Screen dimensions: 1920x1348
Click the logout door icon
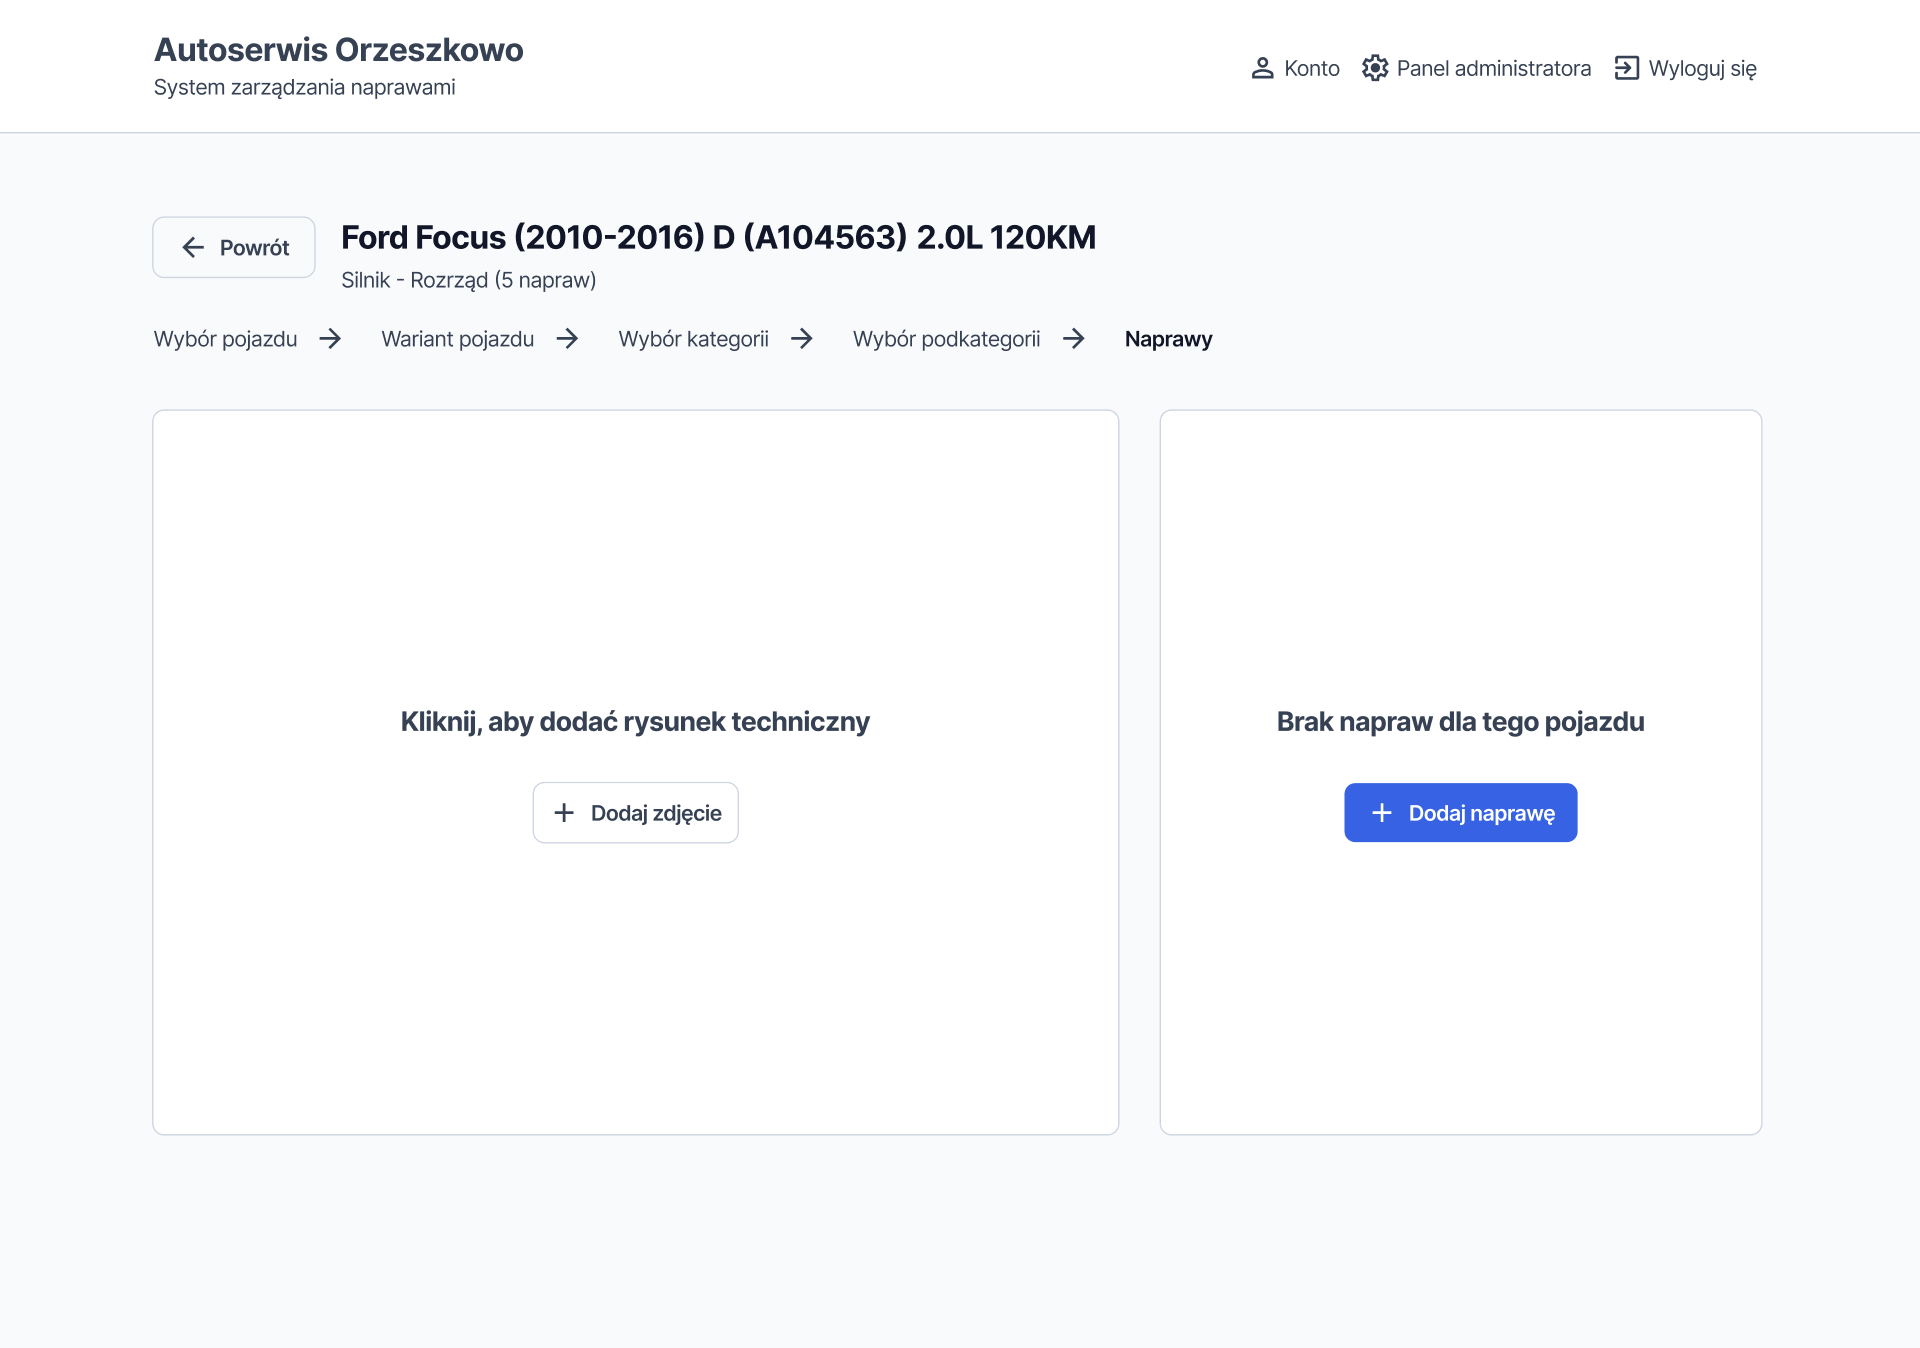point(1627,68)
